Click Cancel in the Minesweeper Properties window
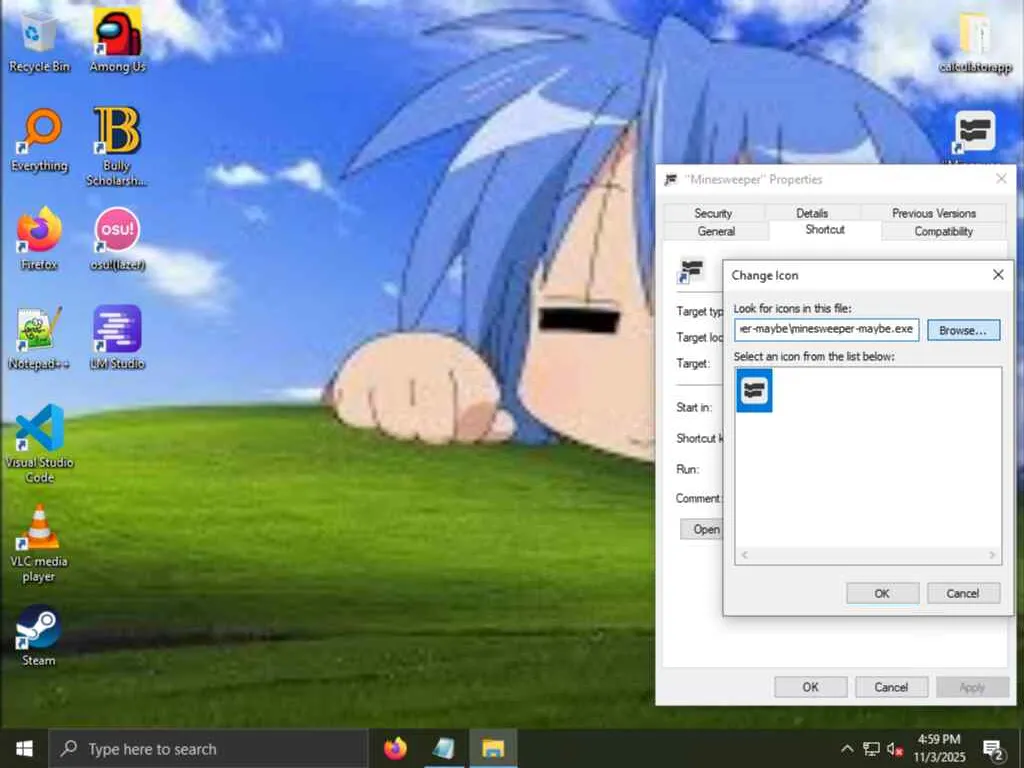The image size is (1024, 768). 891,687
